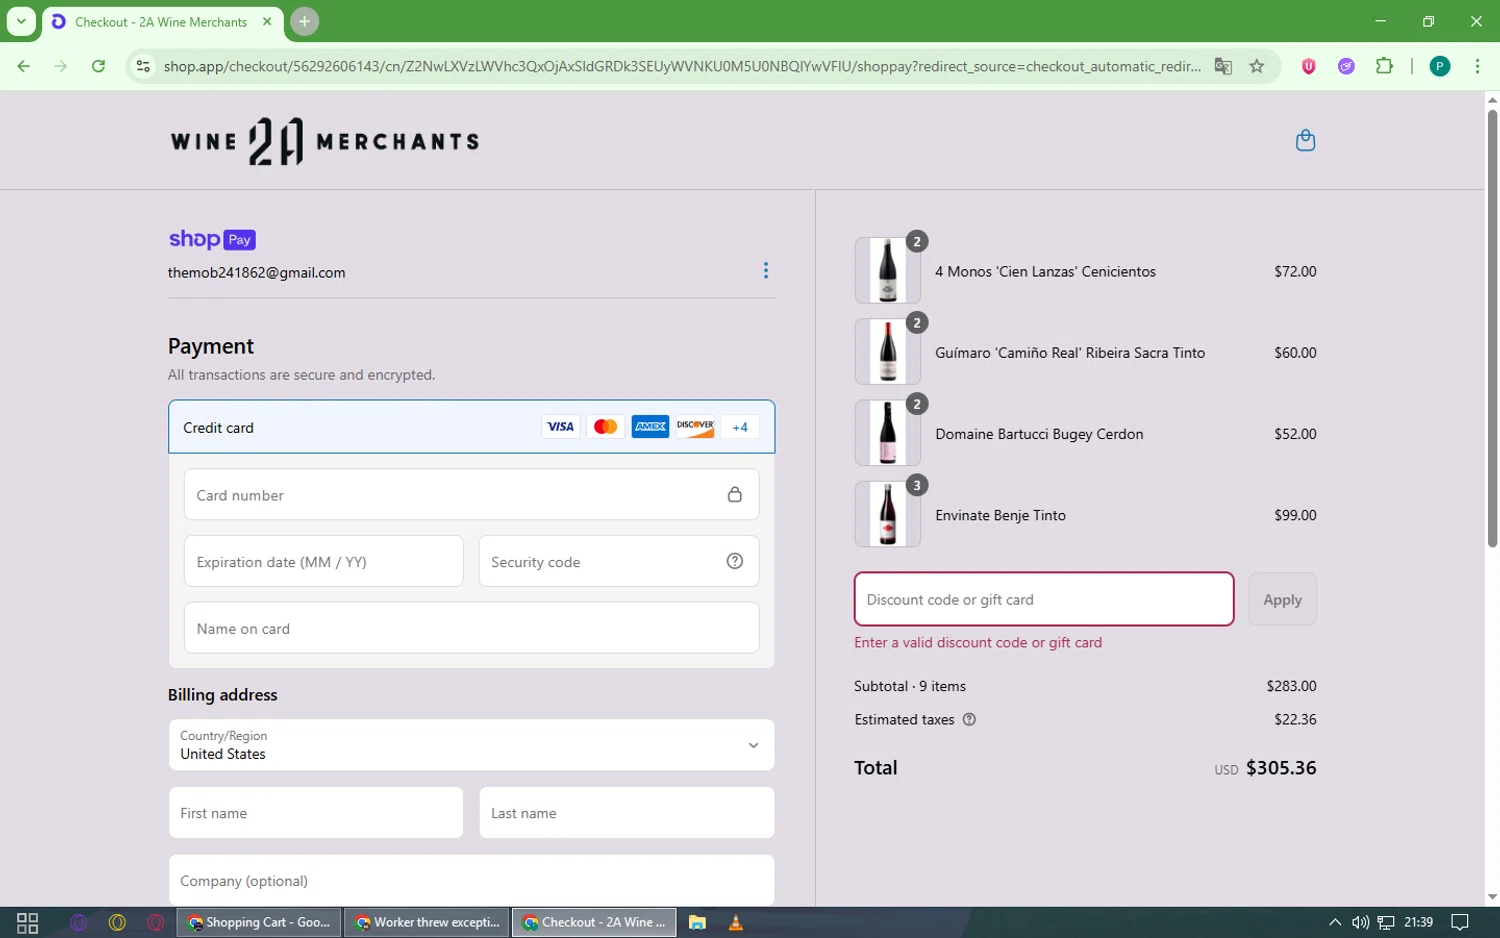Open File Explorer from the taskbar

coord(697,922)
